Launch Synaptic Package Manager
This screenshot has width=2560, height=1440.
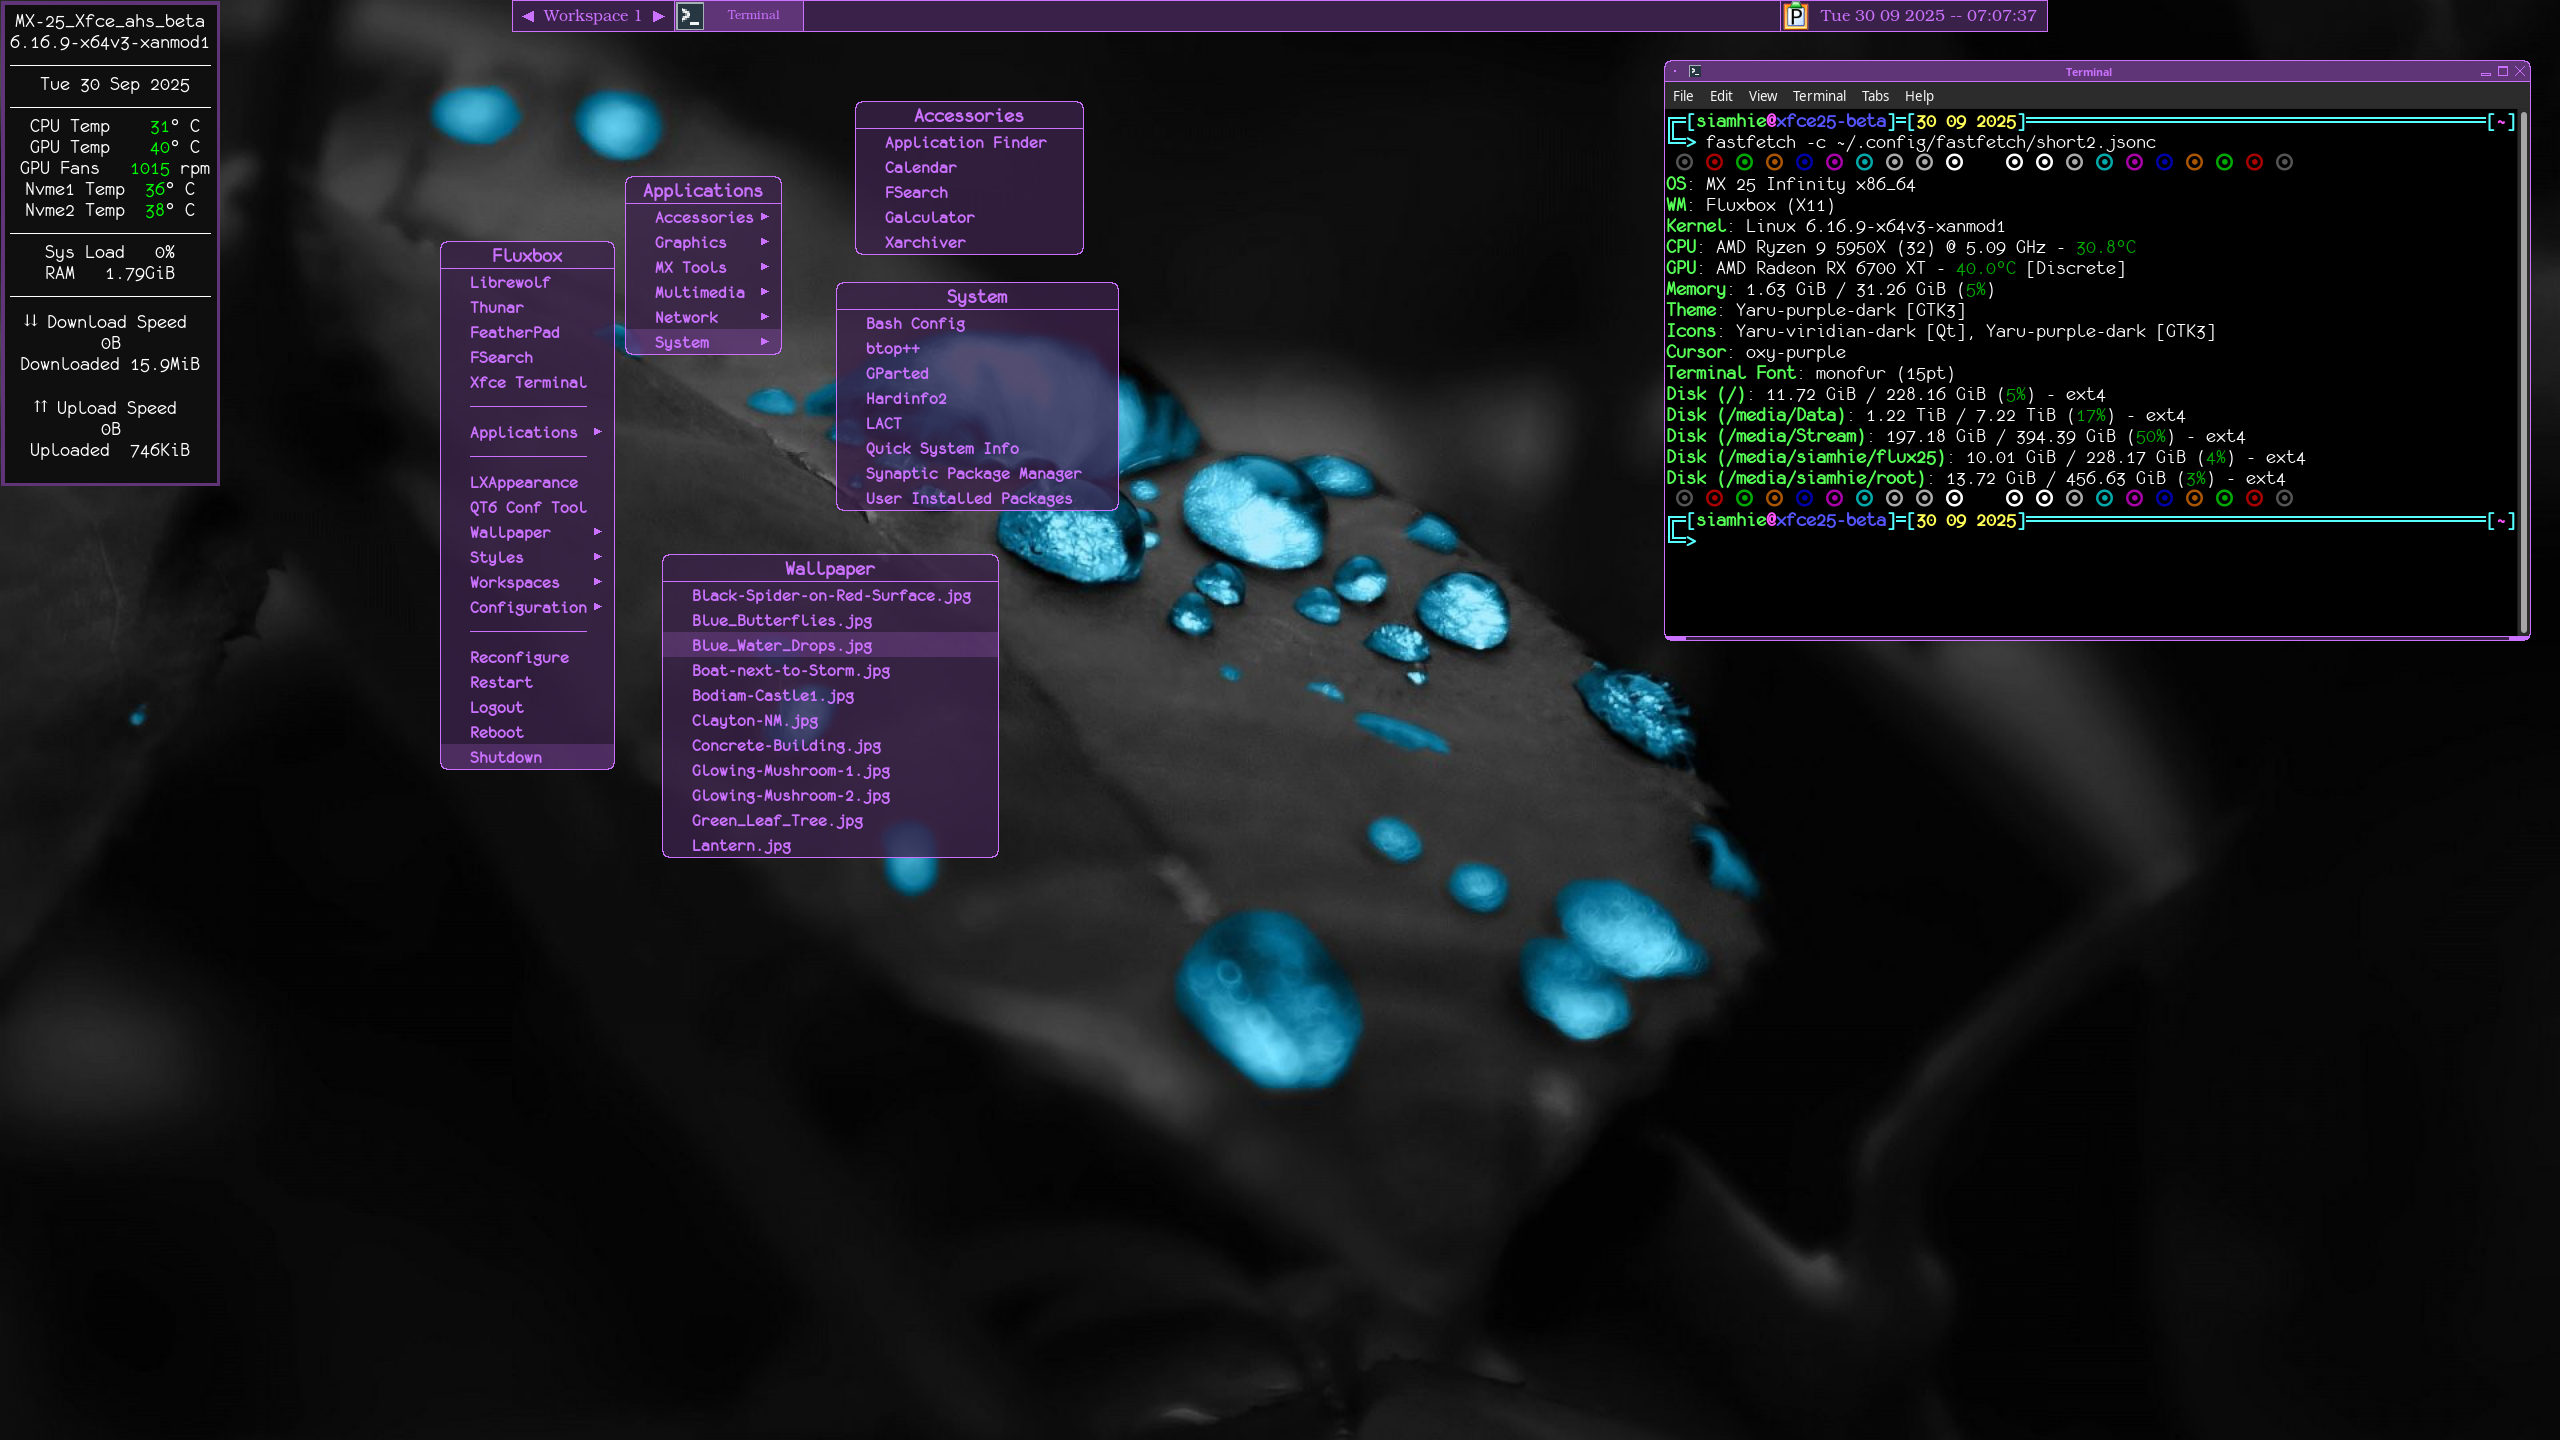[x=973, y=473]
